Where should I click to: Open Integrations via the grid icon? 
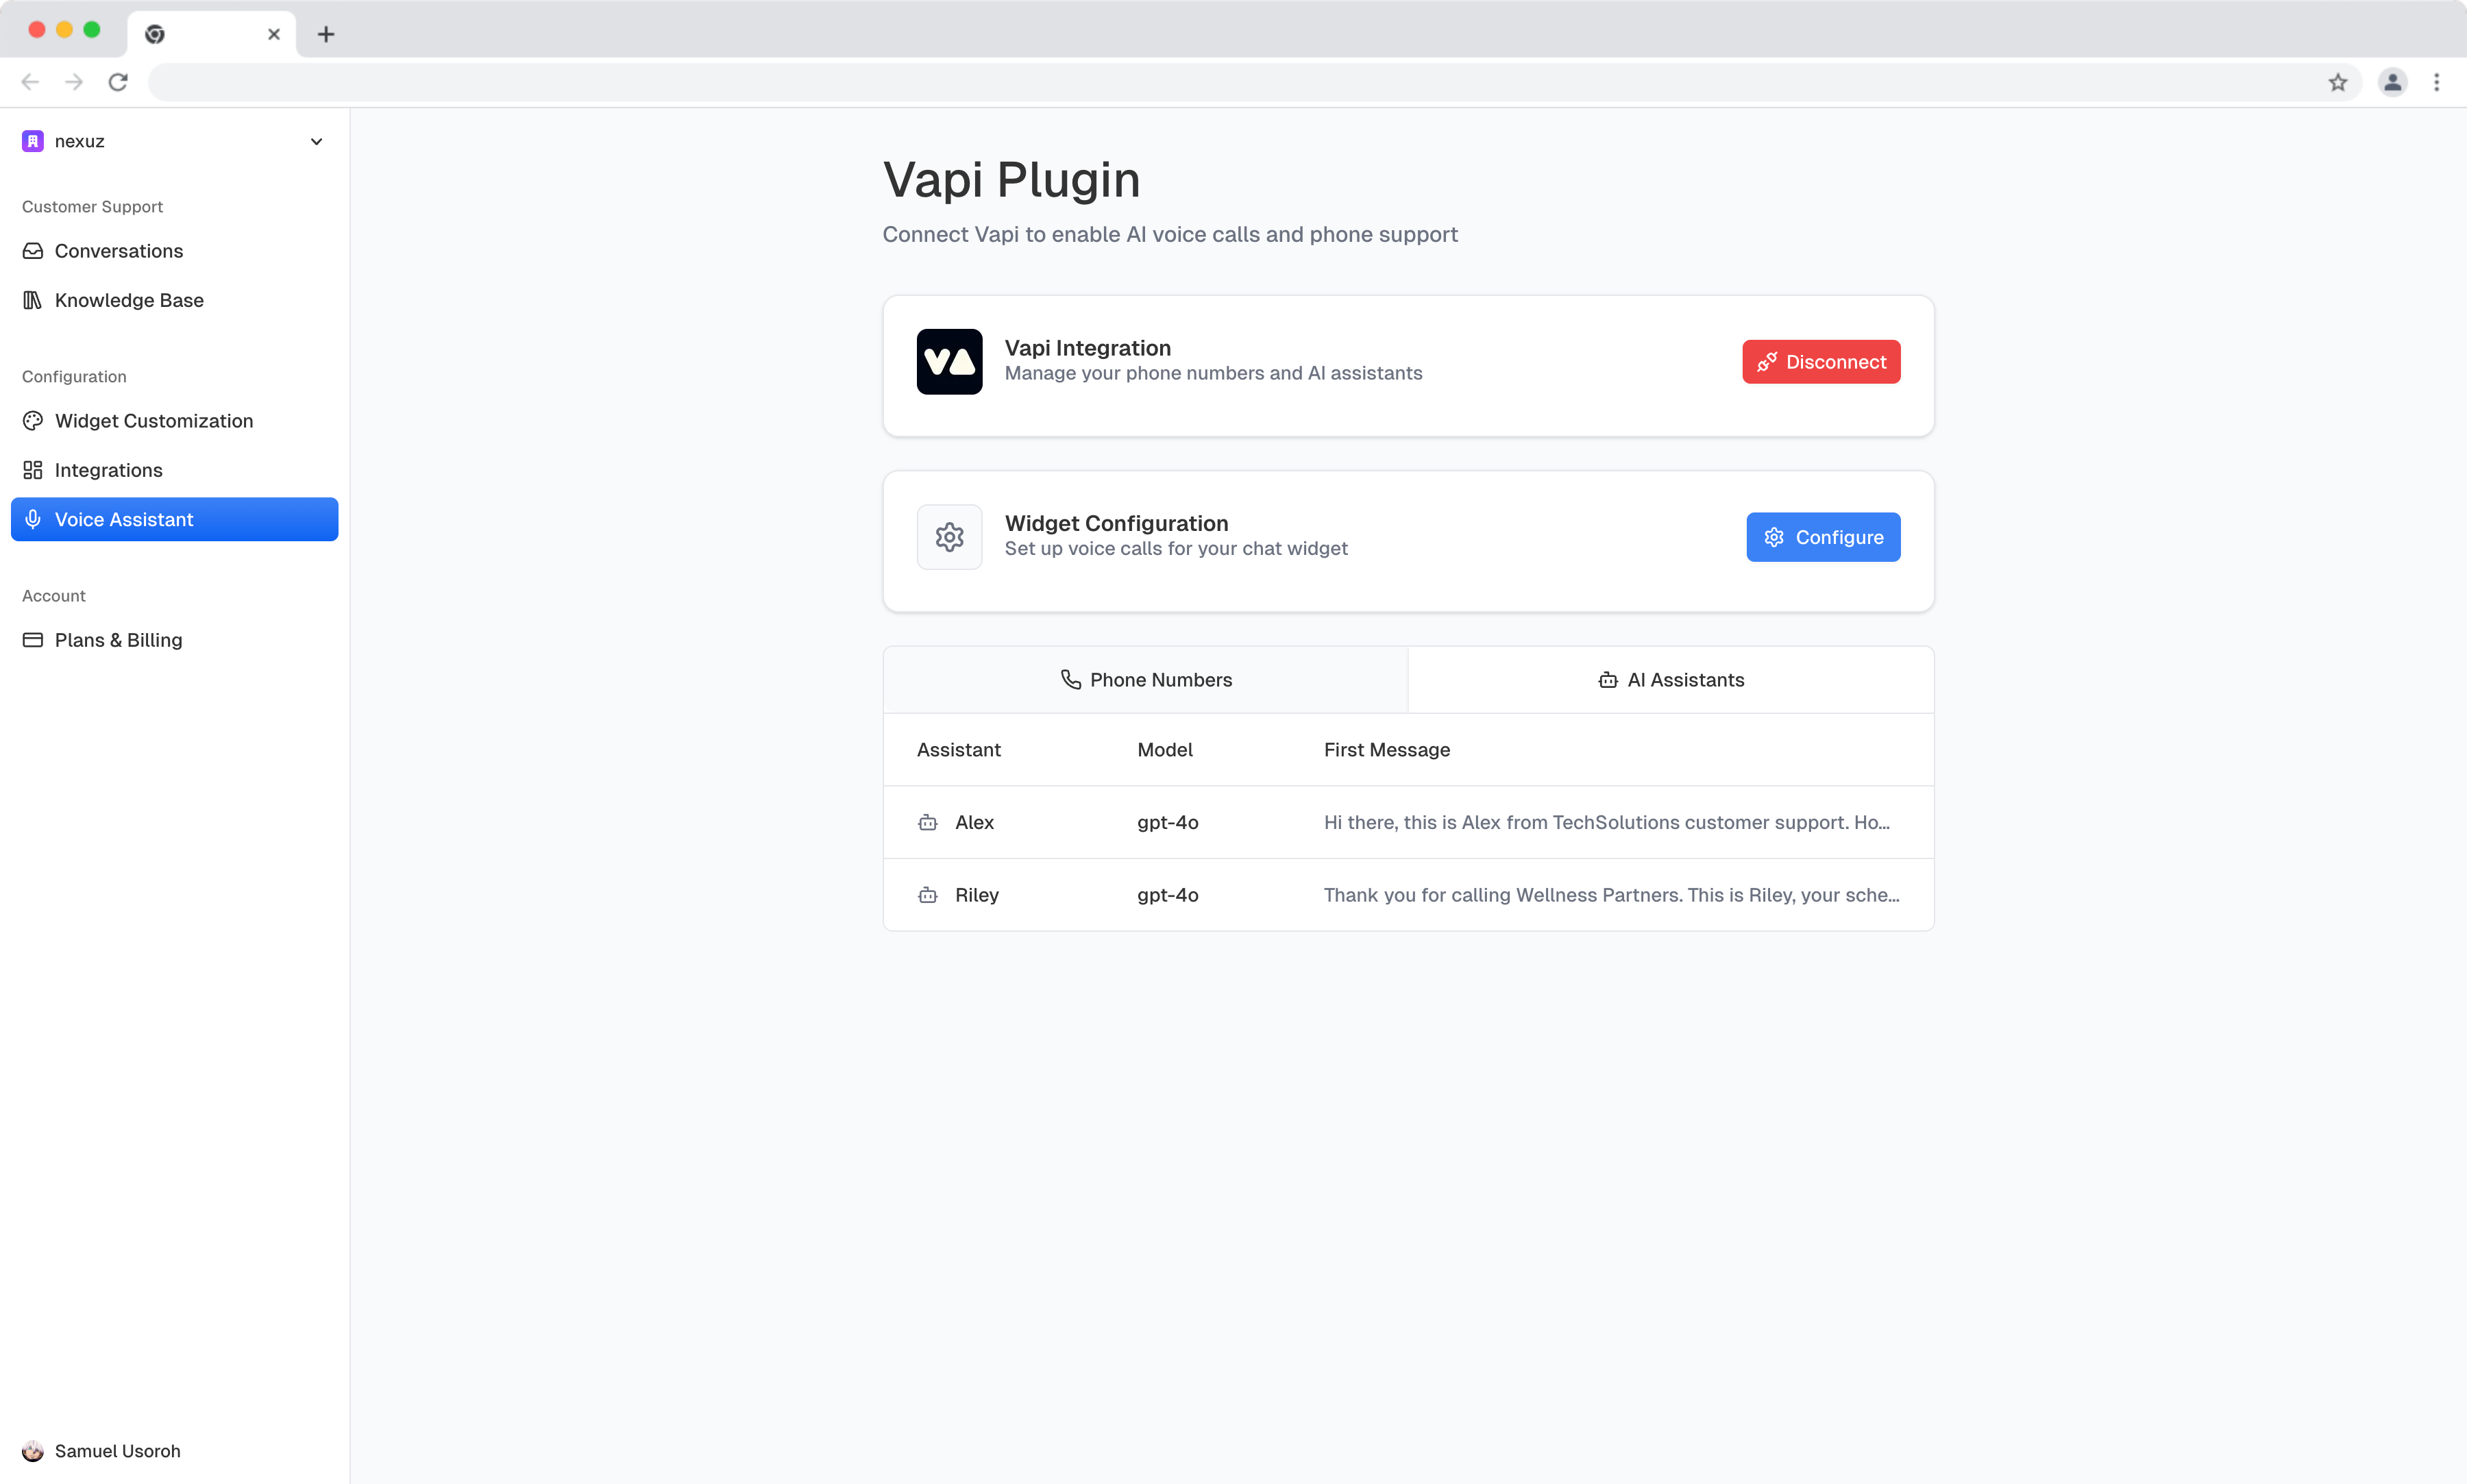33,469
